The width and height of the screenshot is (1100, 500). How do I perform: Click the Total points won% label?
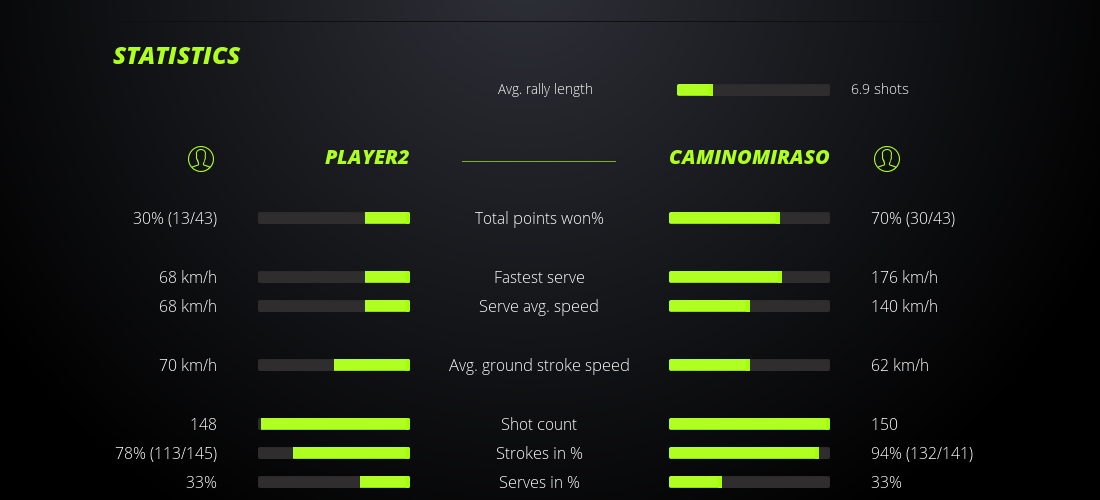(x=539, y=218)
